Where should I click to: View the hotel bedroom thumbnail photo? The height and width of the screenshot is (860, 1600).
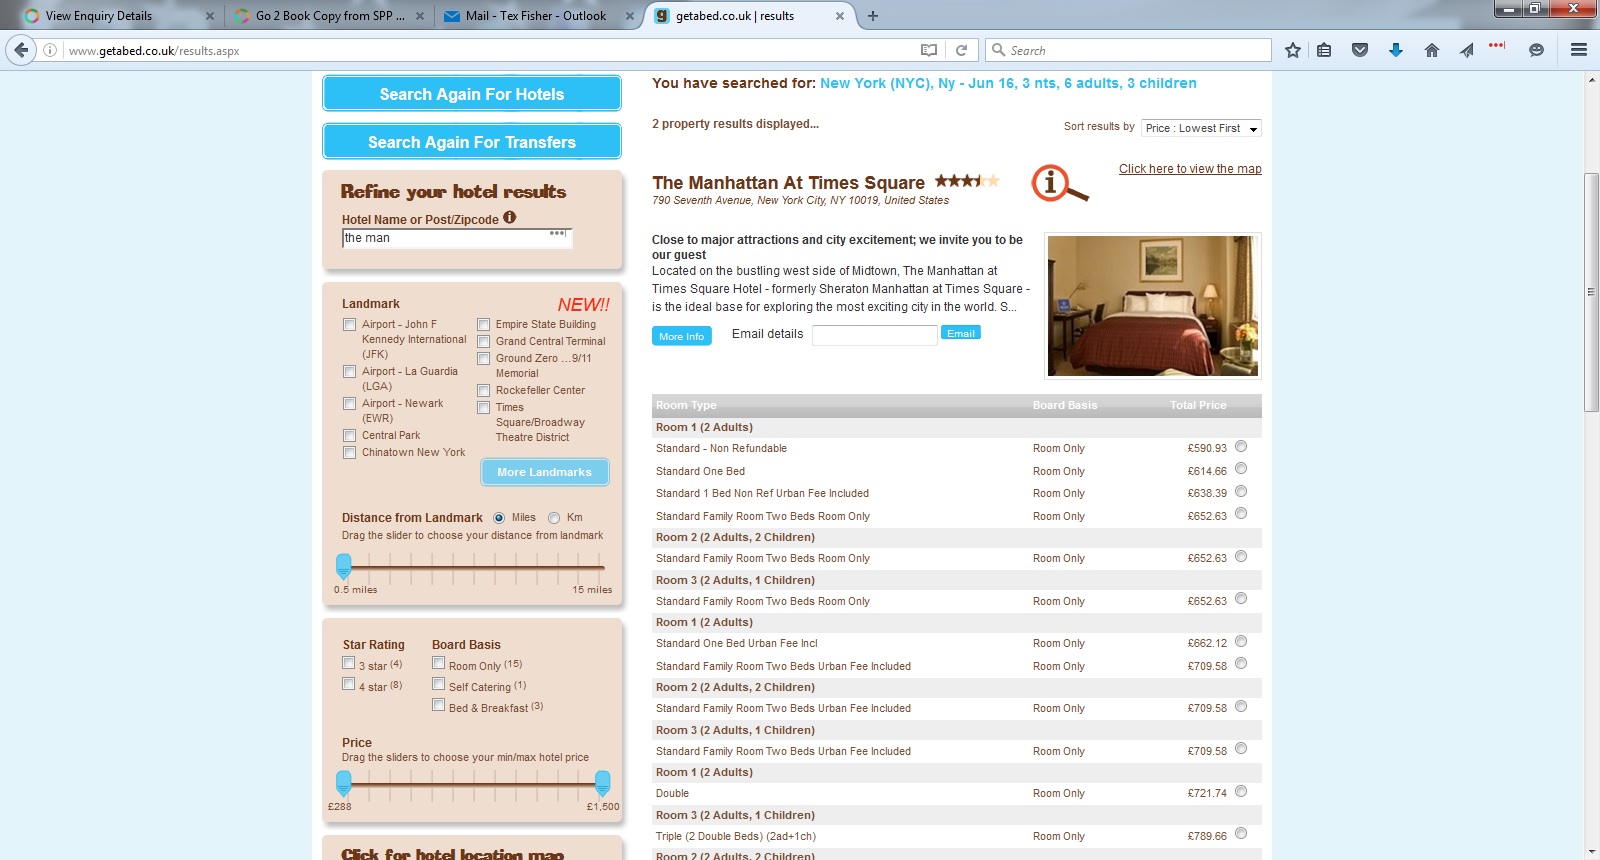1153,306
